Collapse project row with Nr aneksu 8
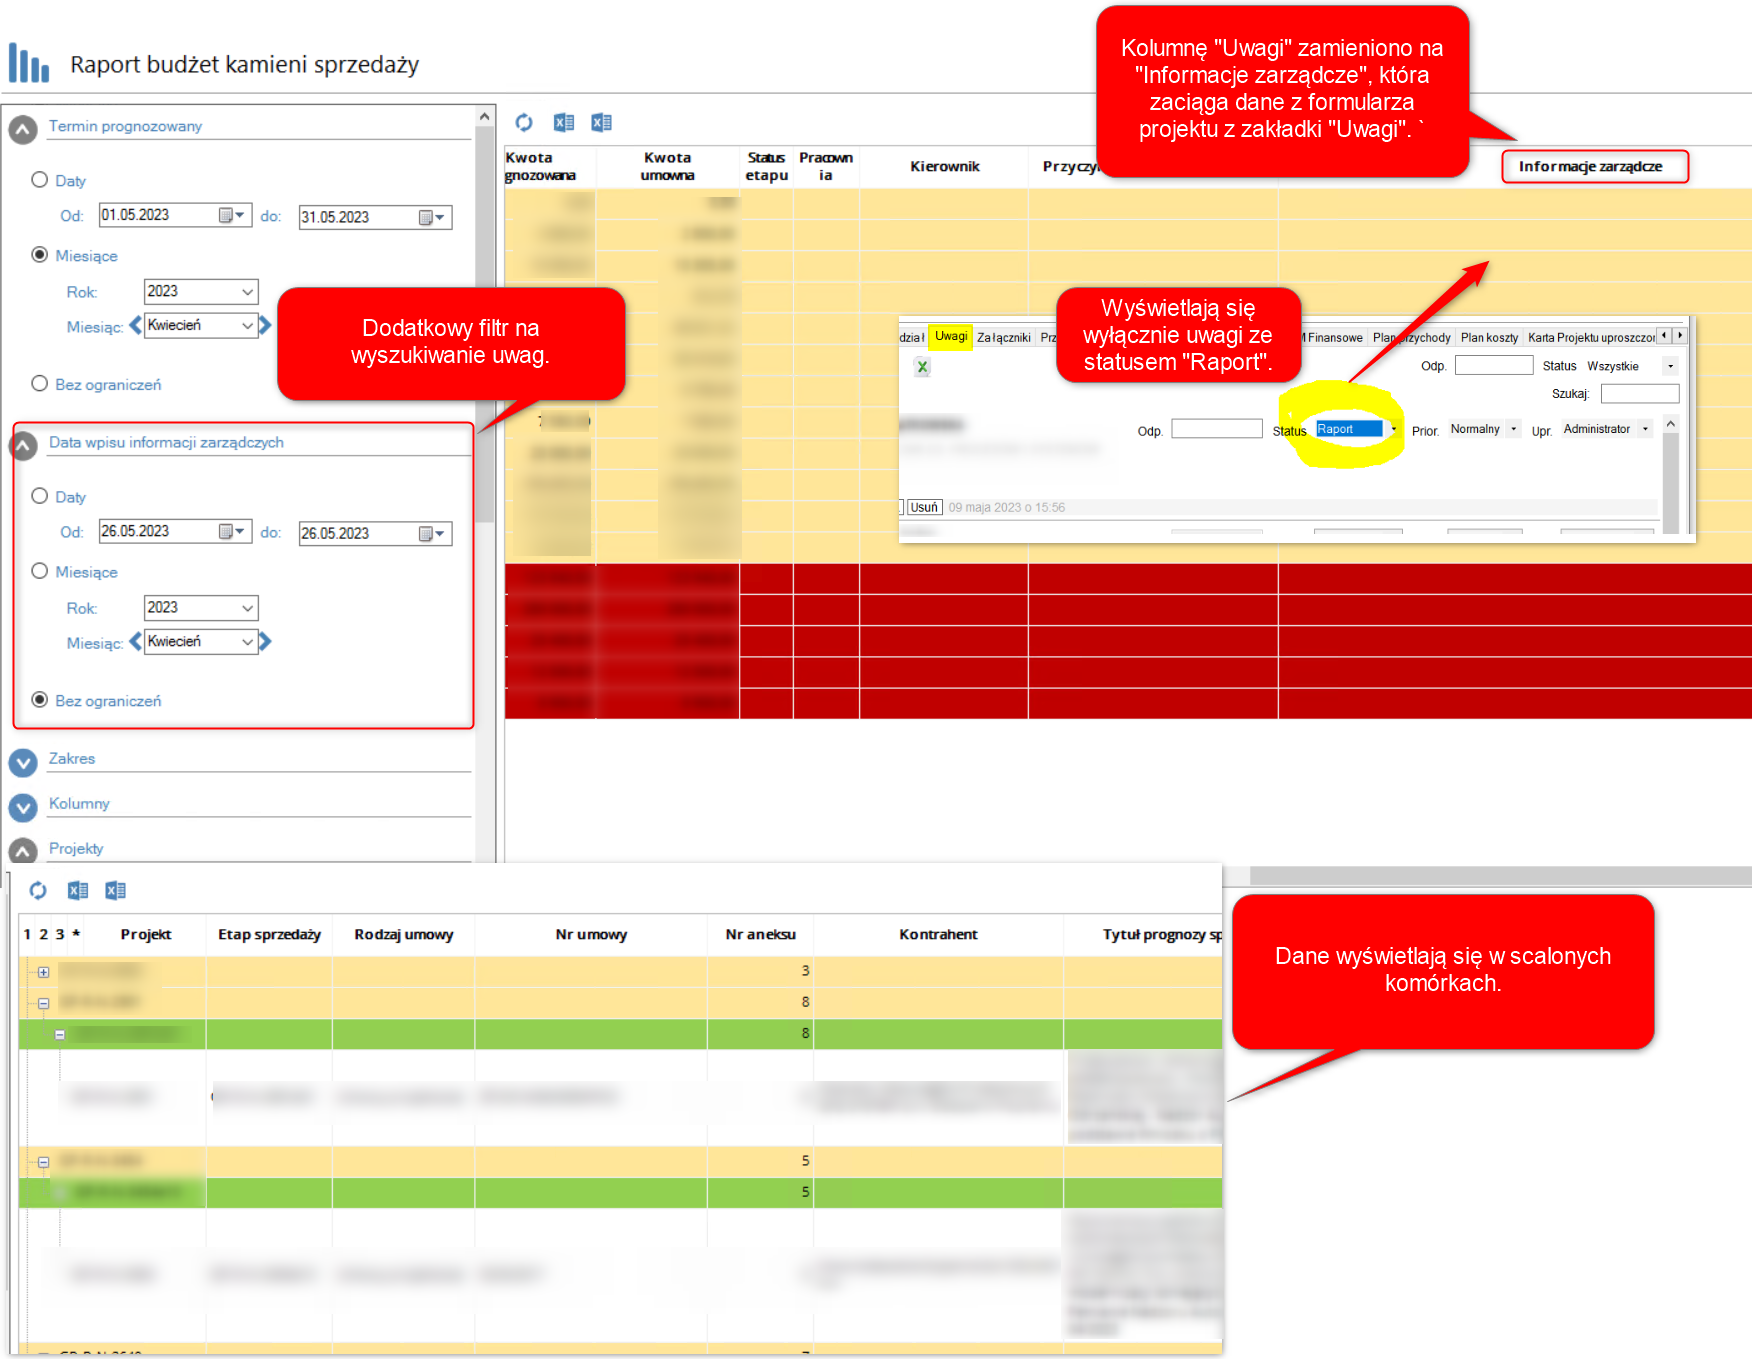Image resolution: width=1752 pixels, height=1359 pixels. 43,1002
